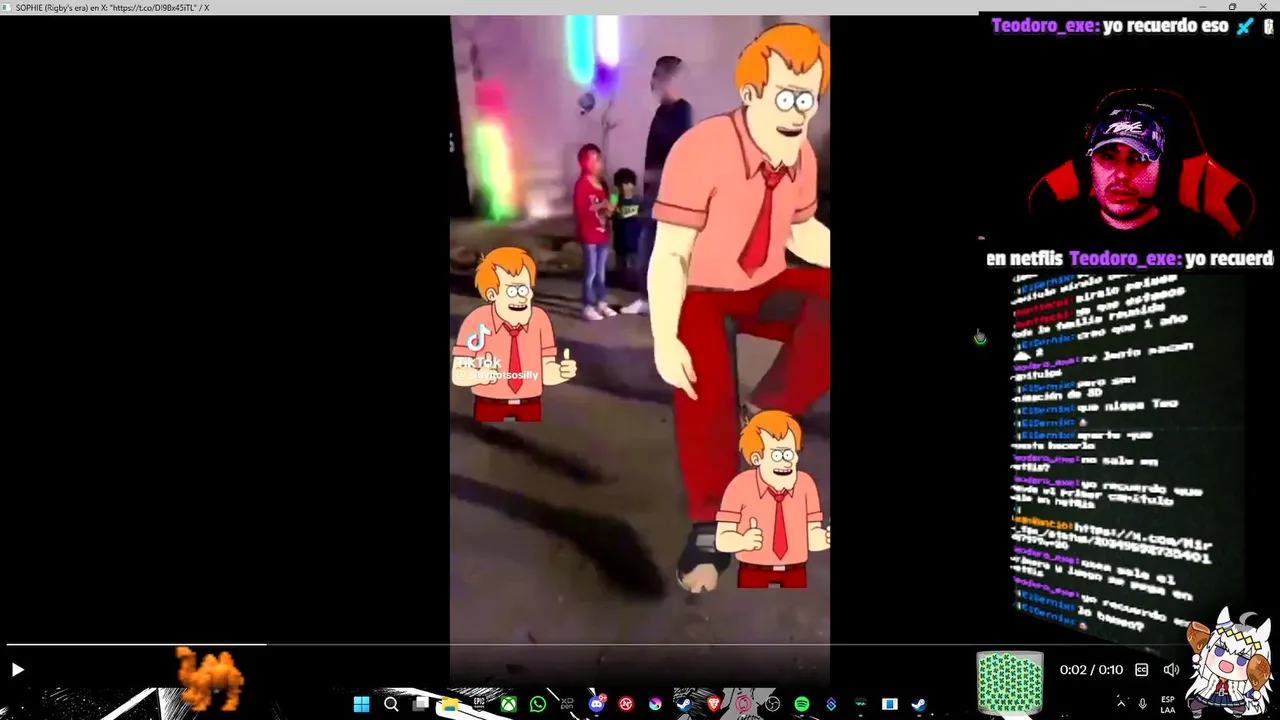
Task: Open the pink ring app on the taskbar
Action: (x=743, y=704)
